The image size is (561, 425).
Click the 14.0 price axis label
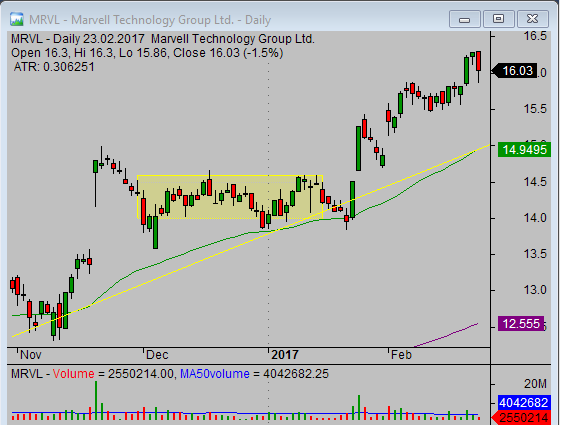tap(535, 218)
